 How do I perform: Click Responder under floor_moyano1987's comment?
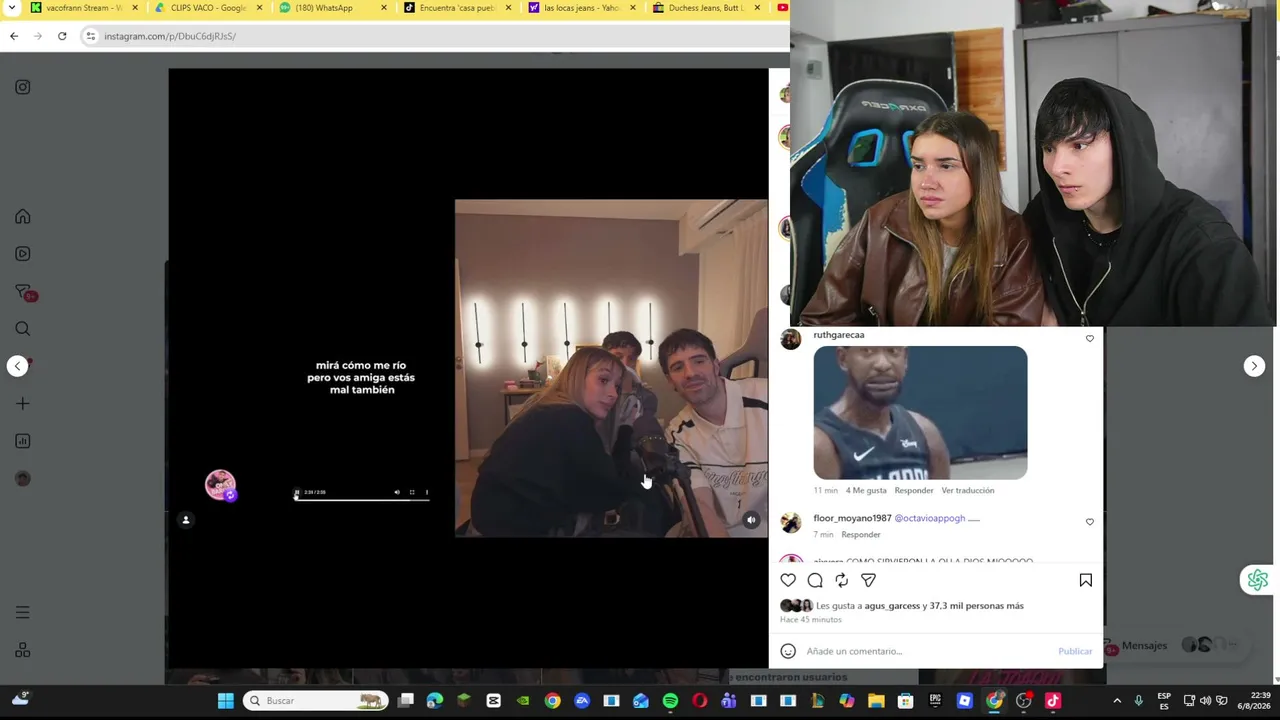tap(861, 535)
